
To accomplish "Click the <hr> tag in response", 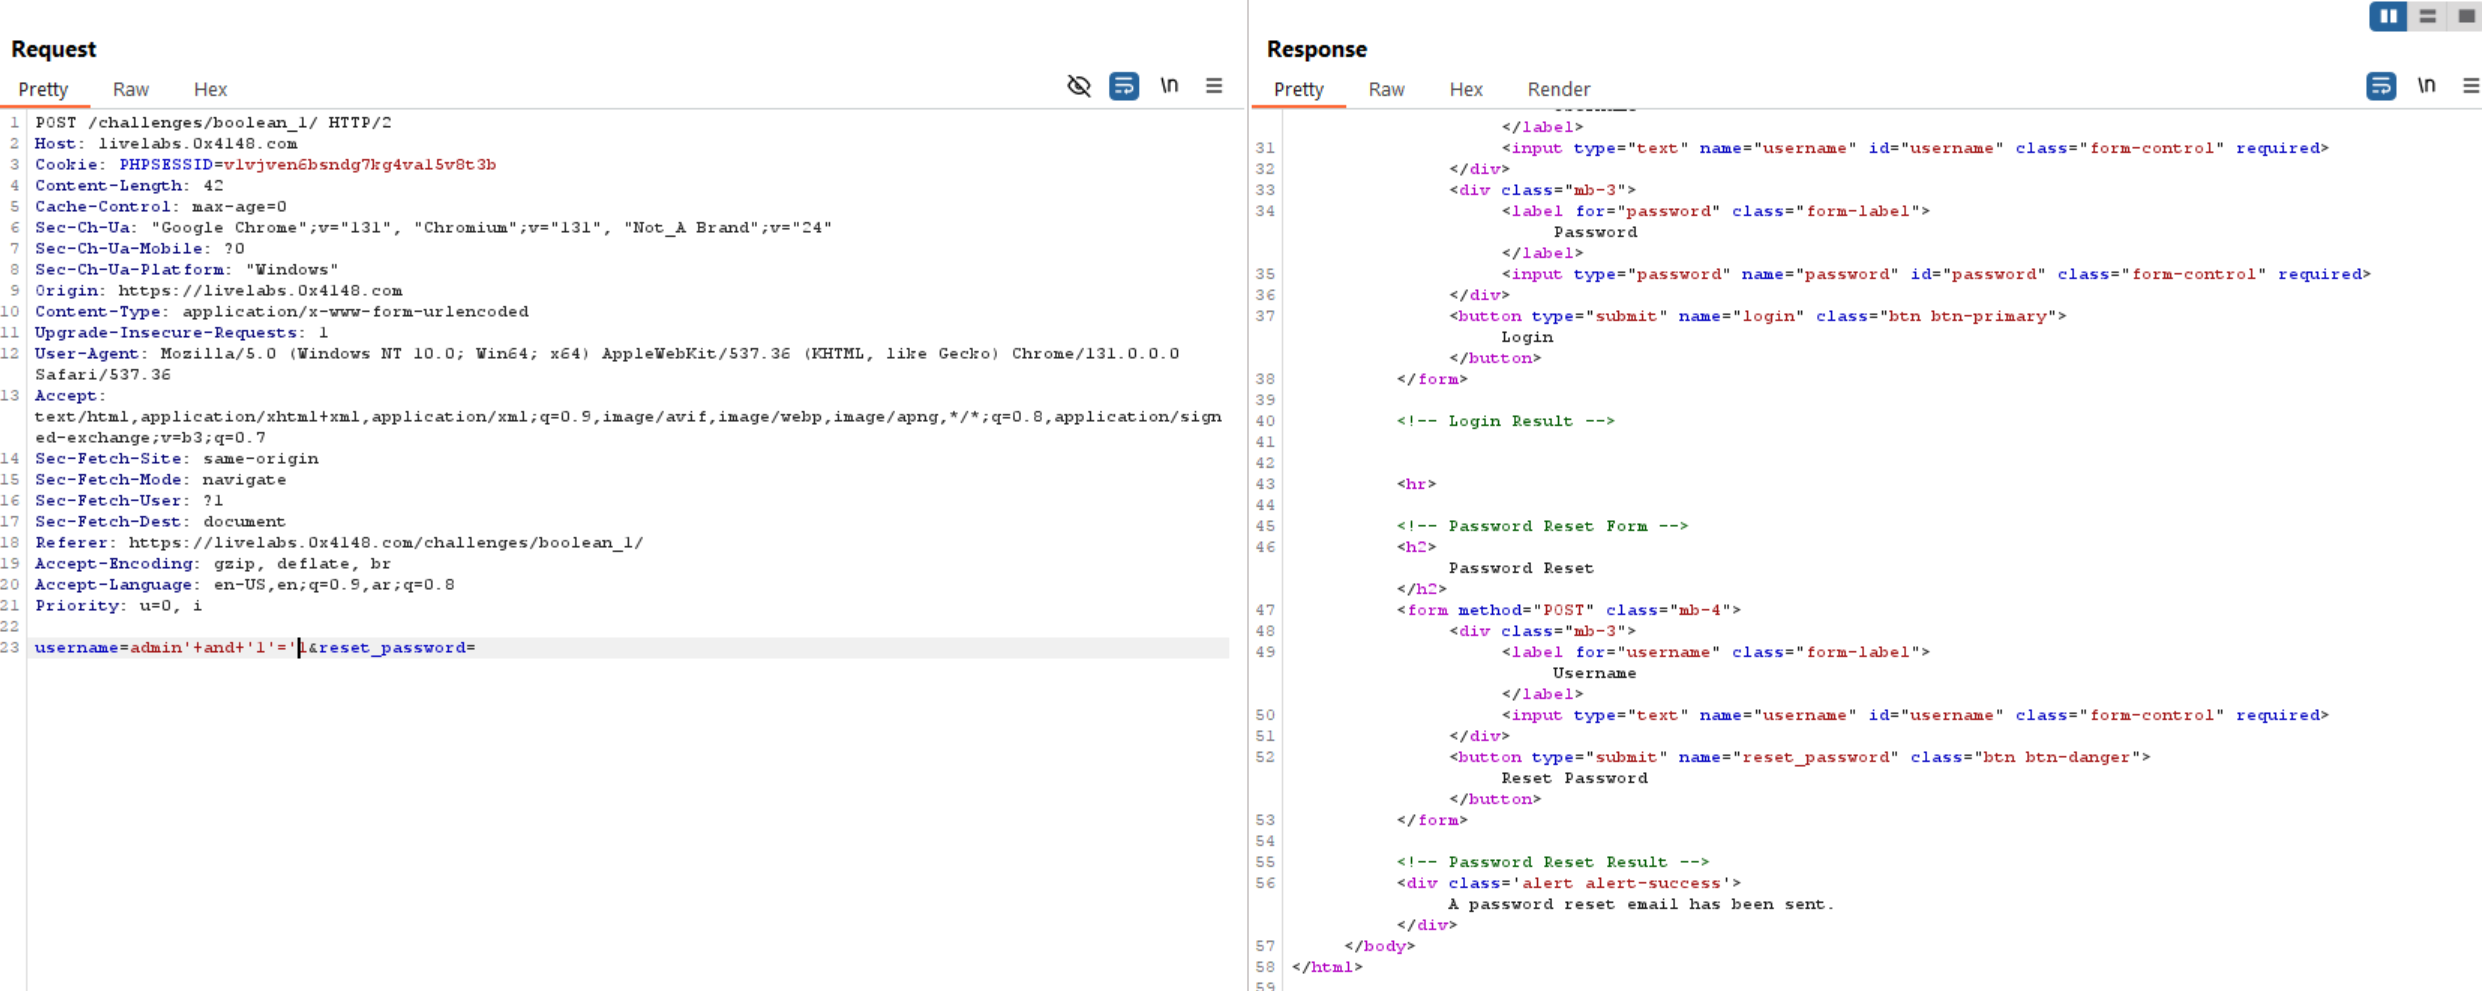I will tap(1416, 484).
